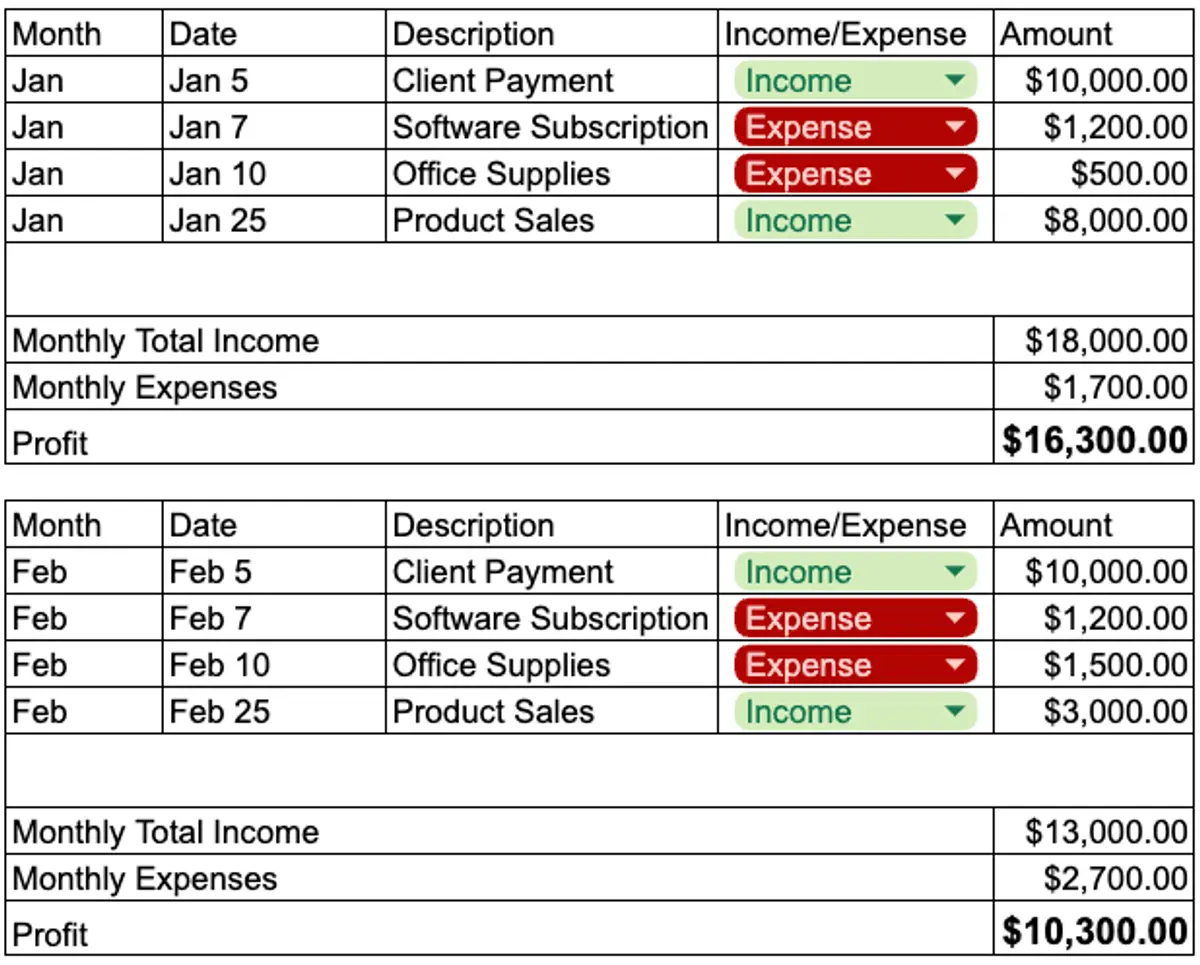Open Expense dropdown for Jan 7 Software Subscription
Image resolution: width=1200 pixels, height=965 pixels.
[855, 127]
